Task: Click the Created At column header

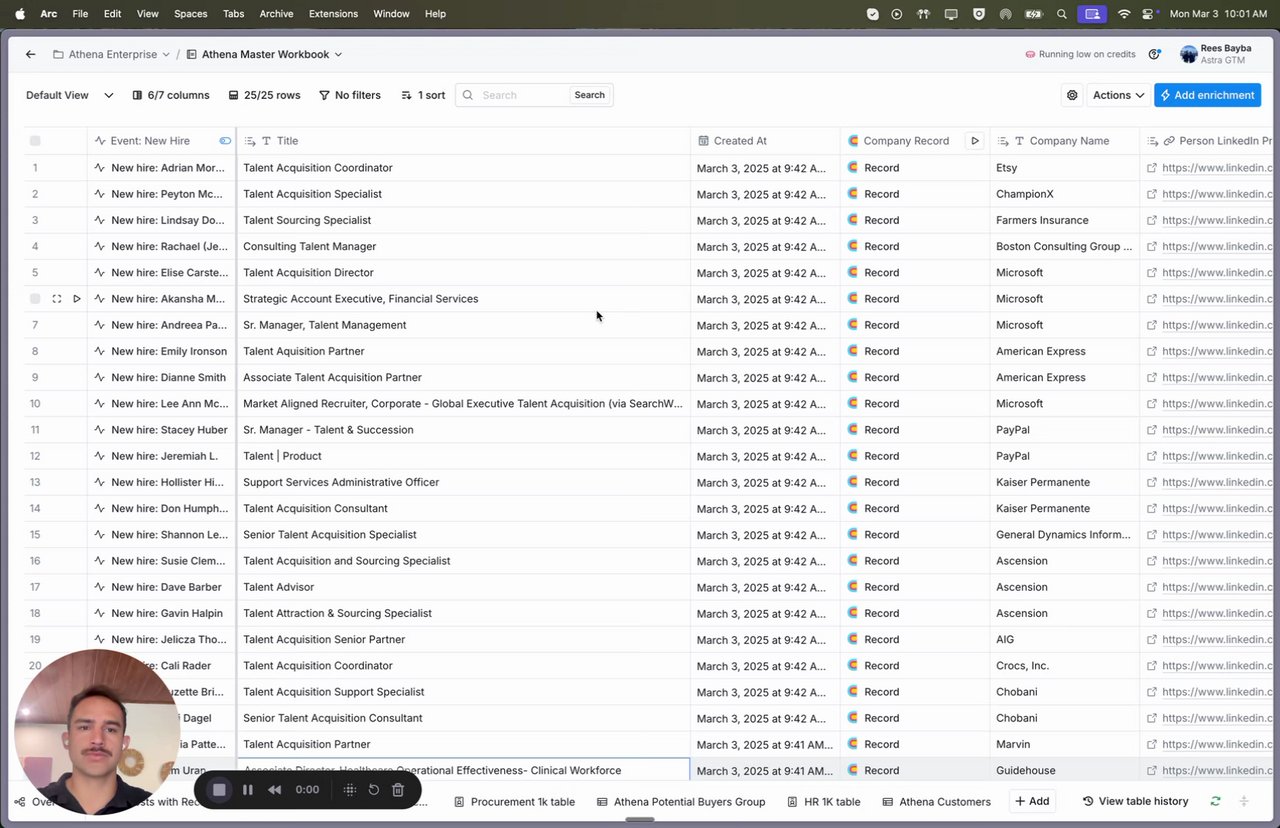Action: pyautogui.click(x=765, y=141)
